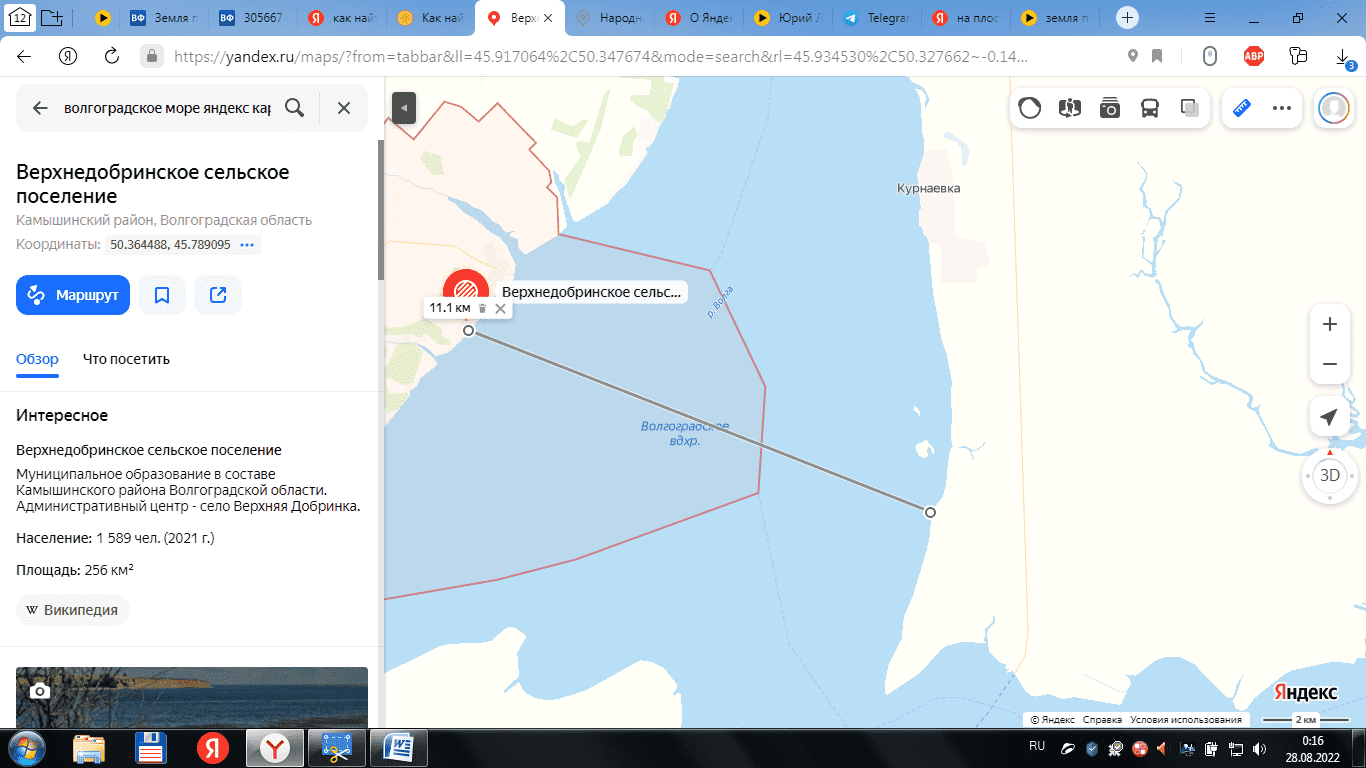1366x768 pixels.
Task: Switch to the Что посетить tab
Action: [126, 359]
